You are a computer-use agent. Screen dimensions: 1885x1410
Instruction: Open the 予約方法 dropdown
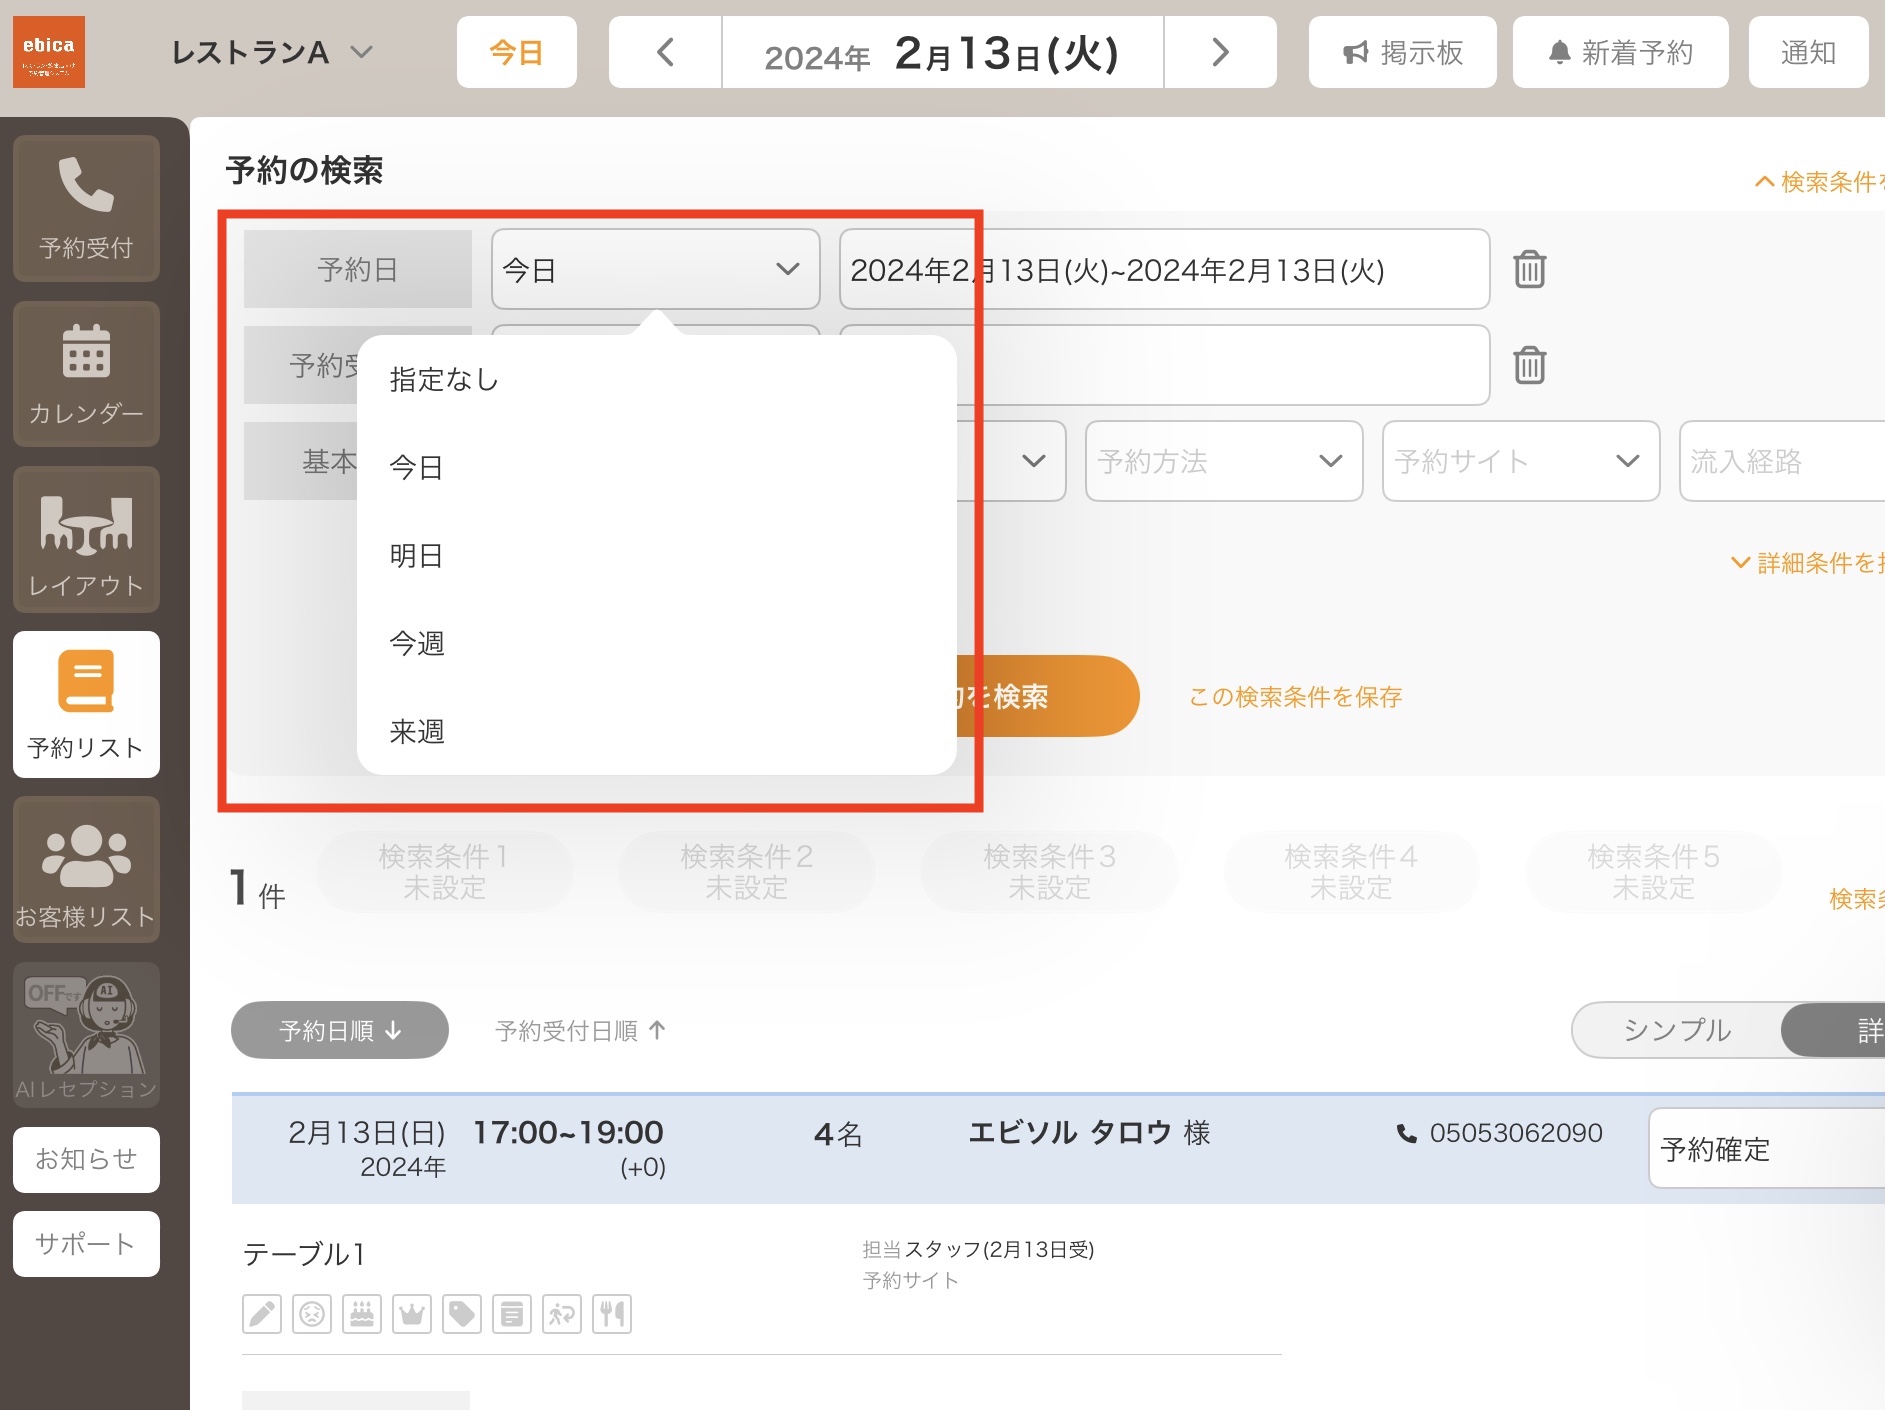[x=1224, y=461]
